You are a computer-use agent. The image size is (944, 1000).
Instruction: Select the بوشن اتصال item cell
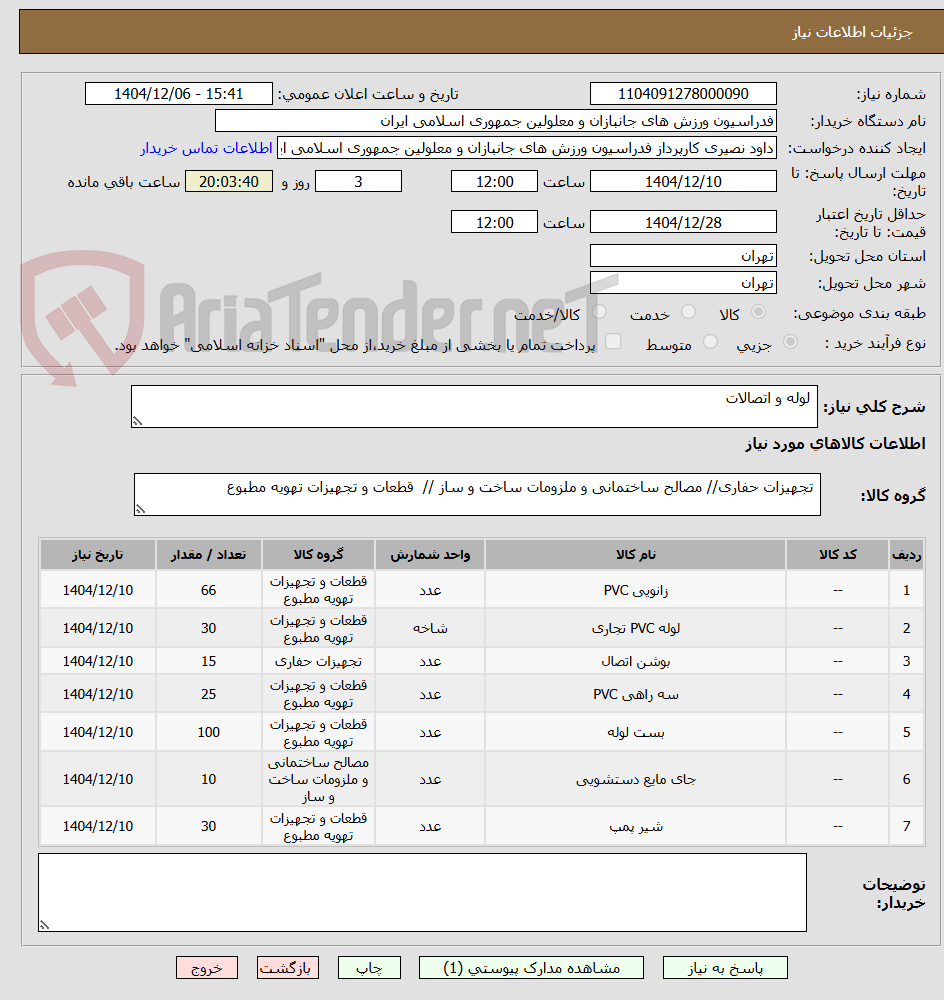click(635, 661)
